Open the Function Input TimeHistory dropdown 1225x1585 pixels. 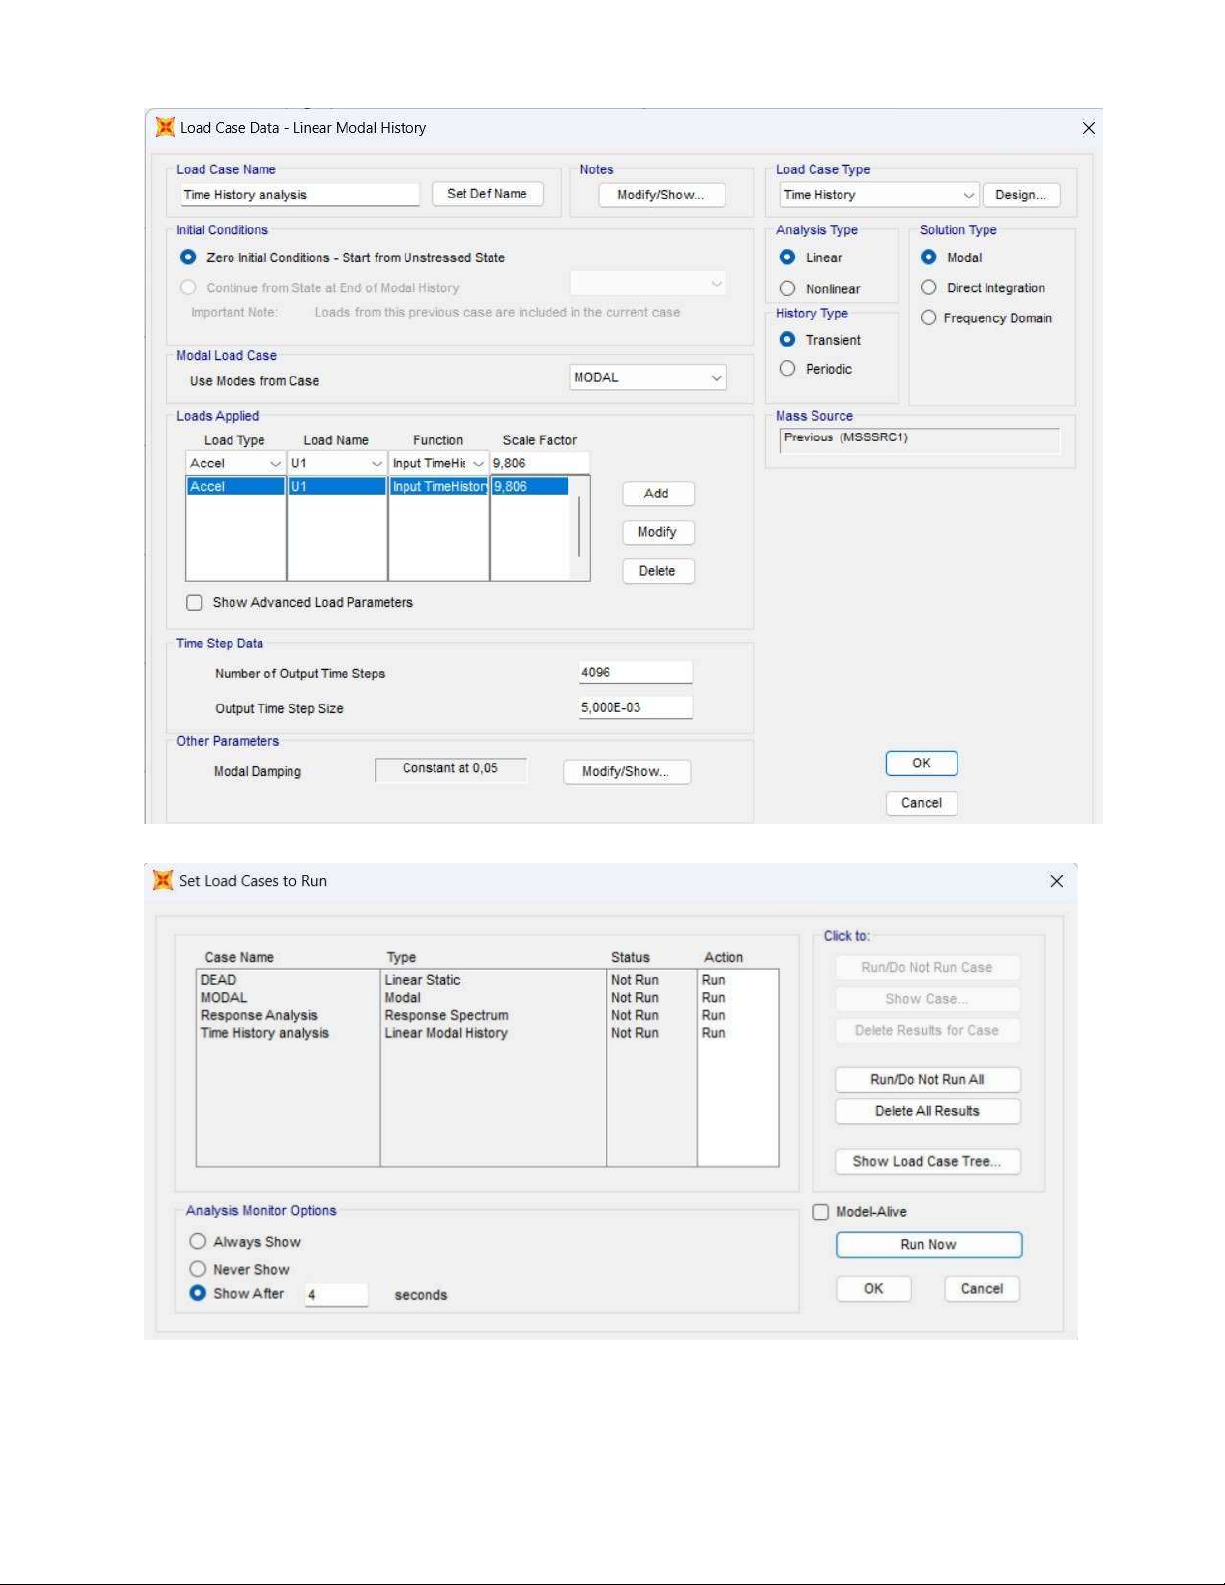[x=478, y=464]
